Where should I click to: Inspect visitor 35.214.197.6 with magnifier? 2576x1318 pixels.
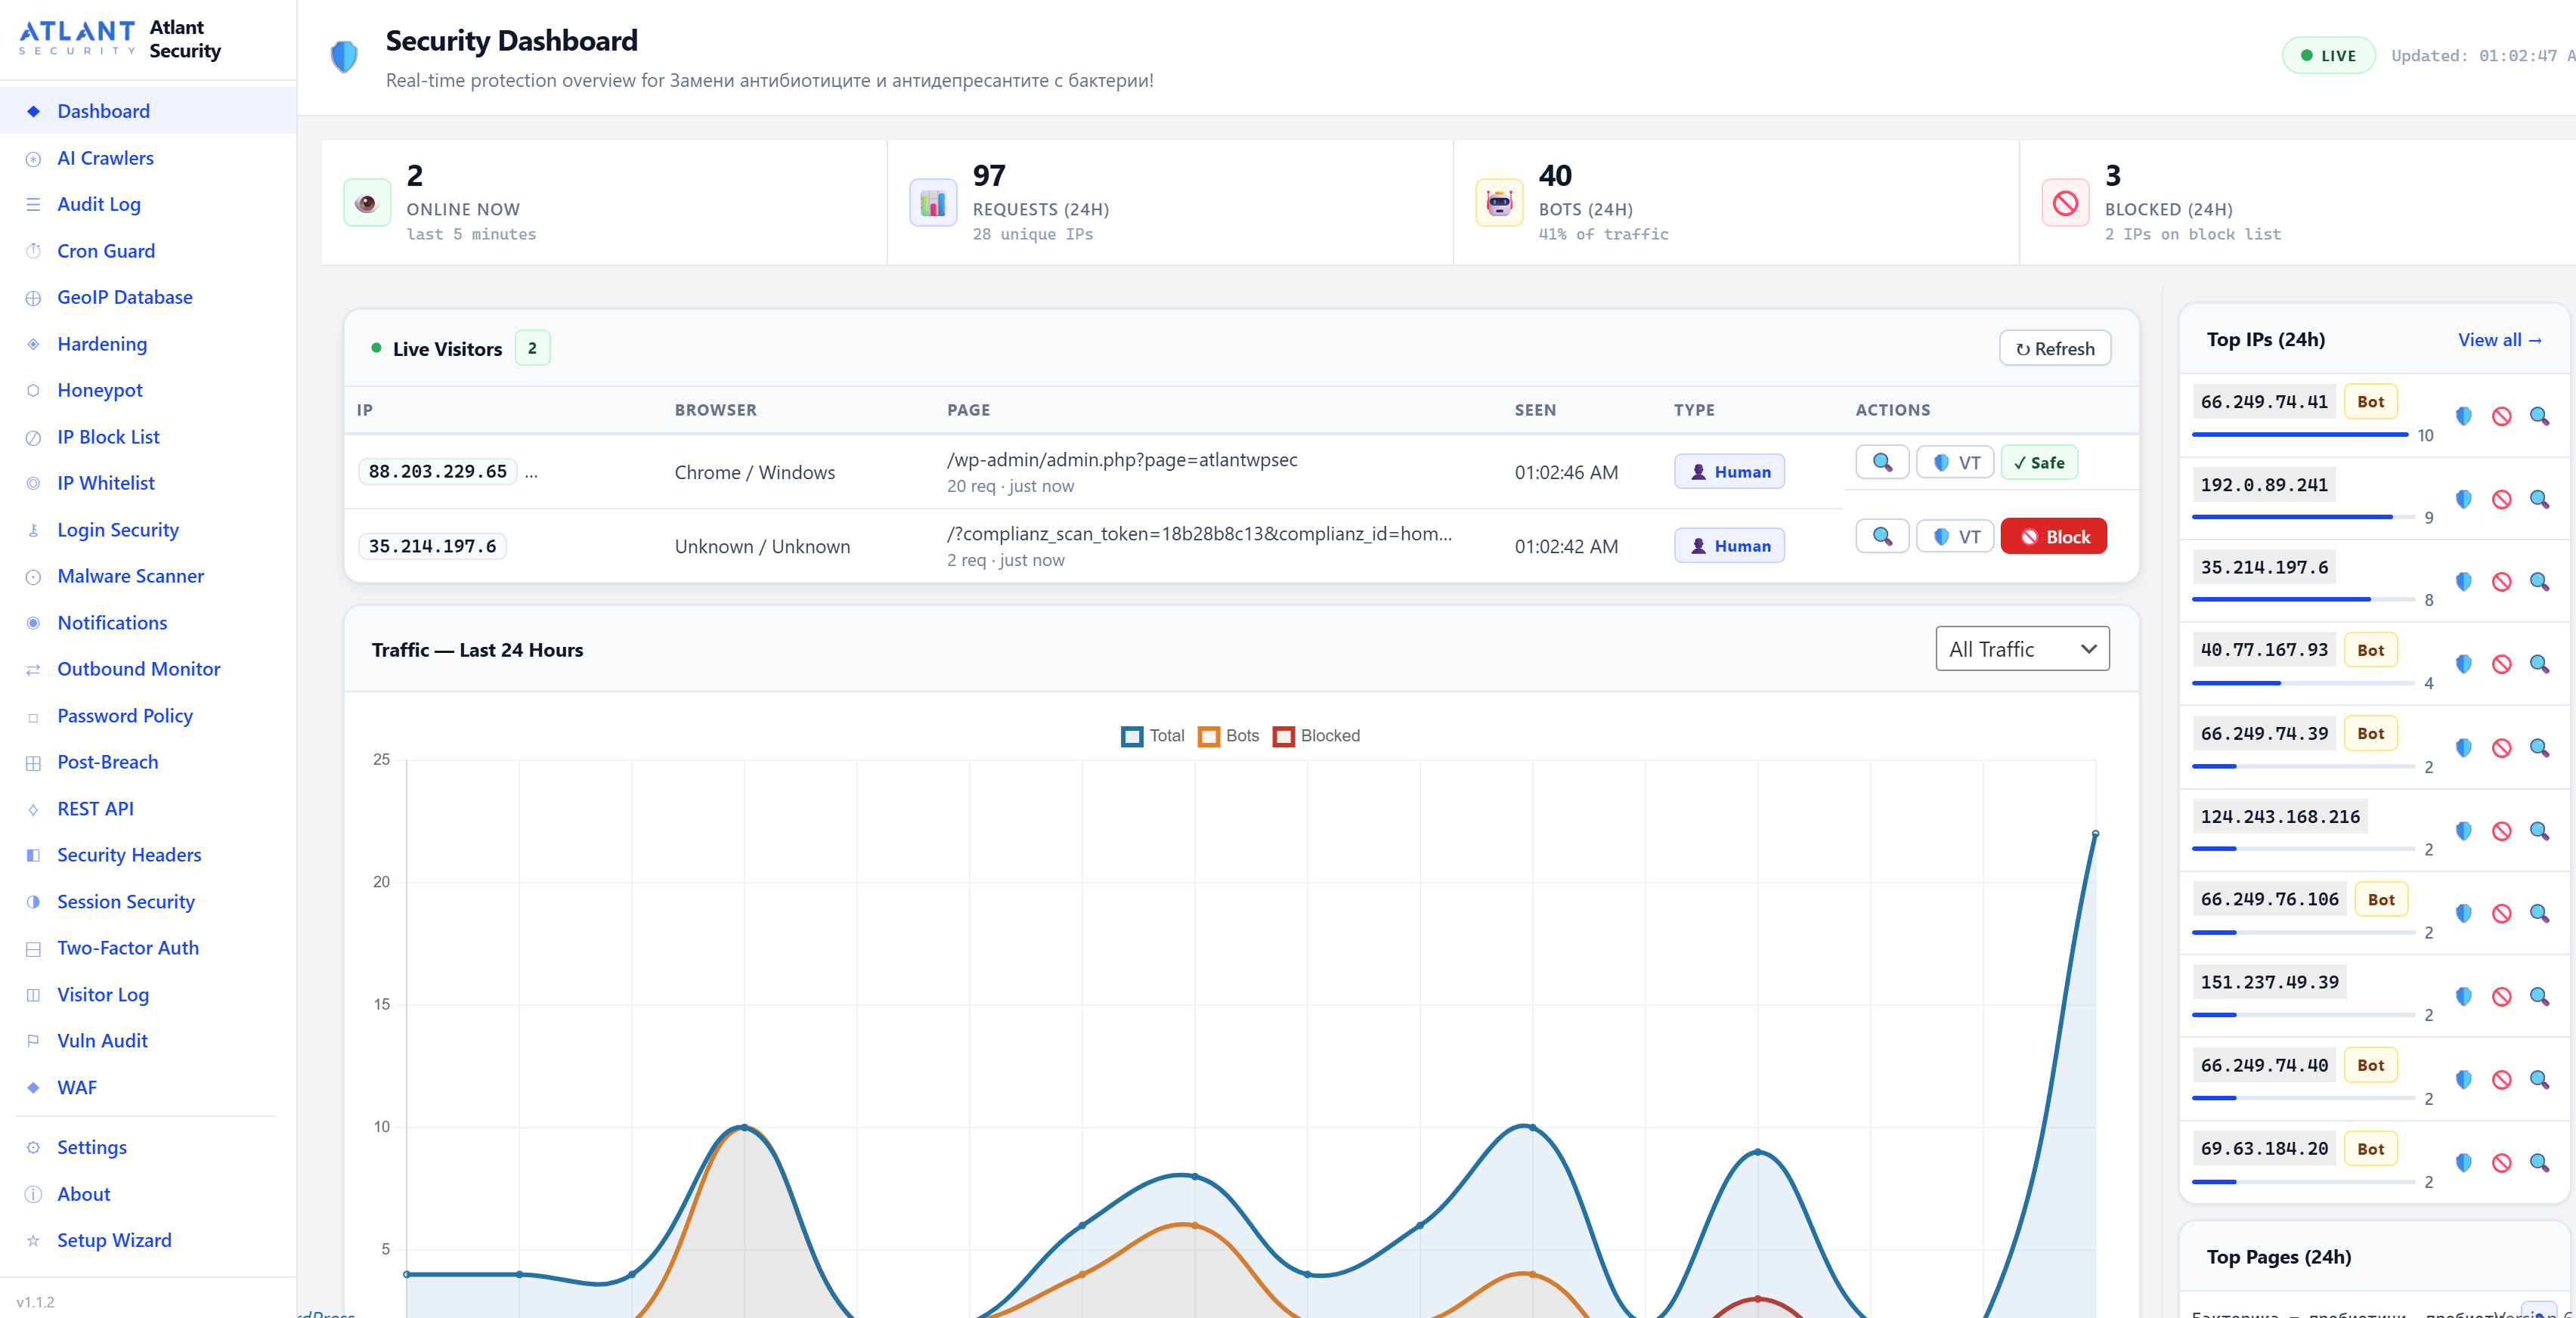click(x=1882, y=536)
